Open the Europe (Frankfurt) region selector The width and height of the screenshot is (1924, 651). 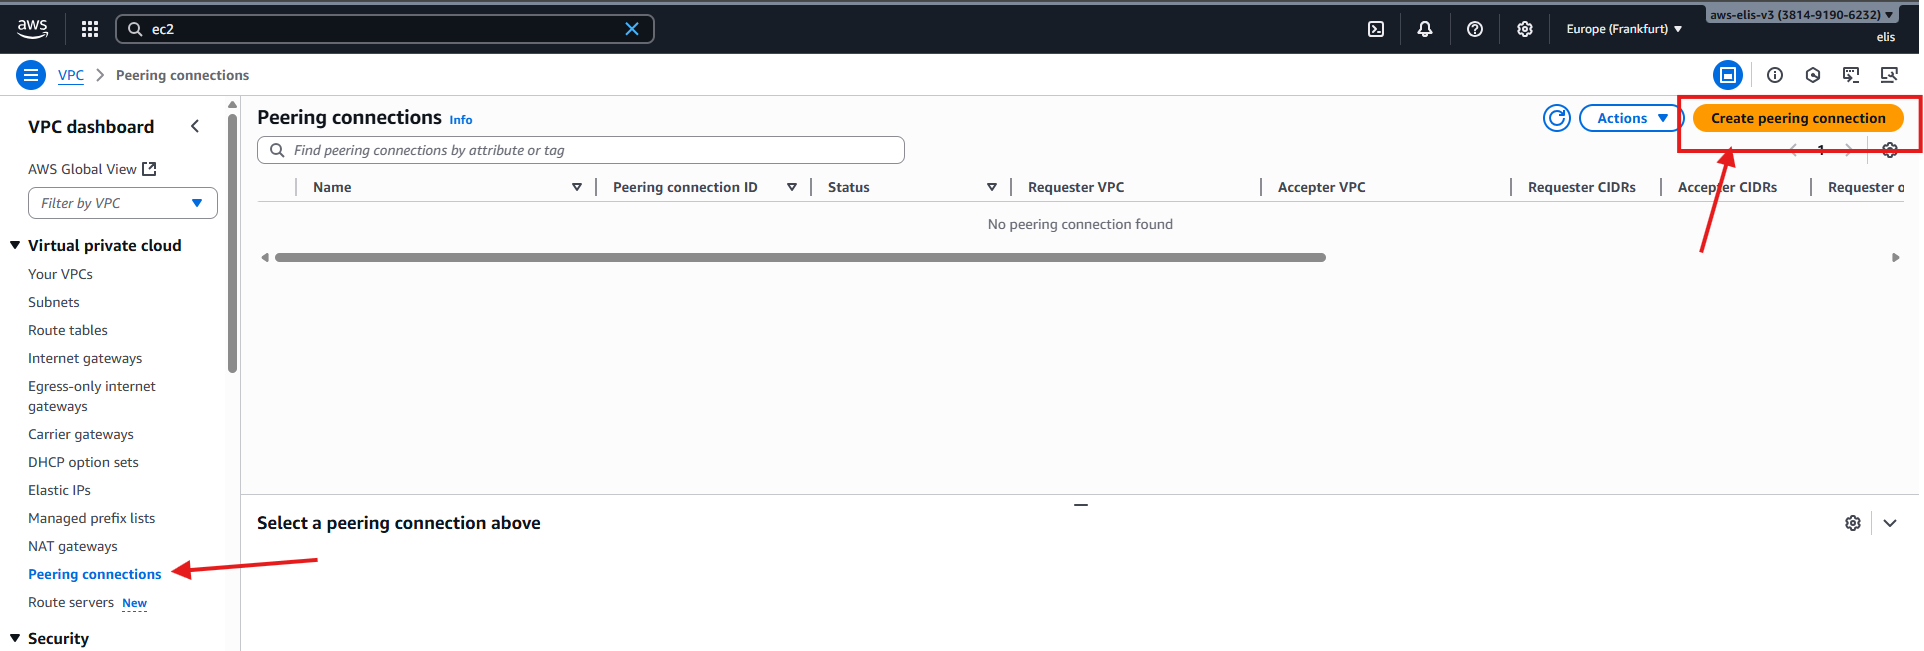click(1624, 29)
